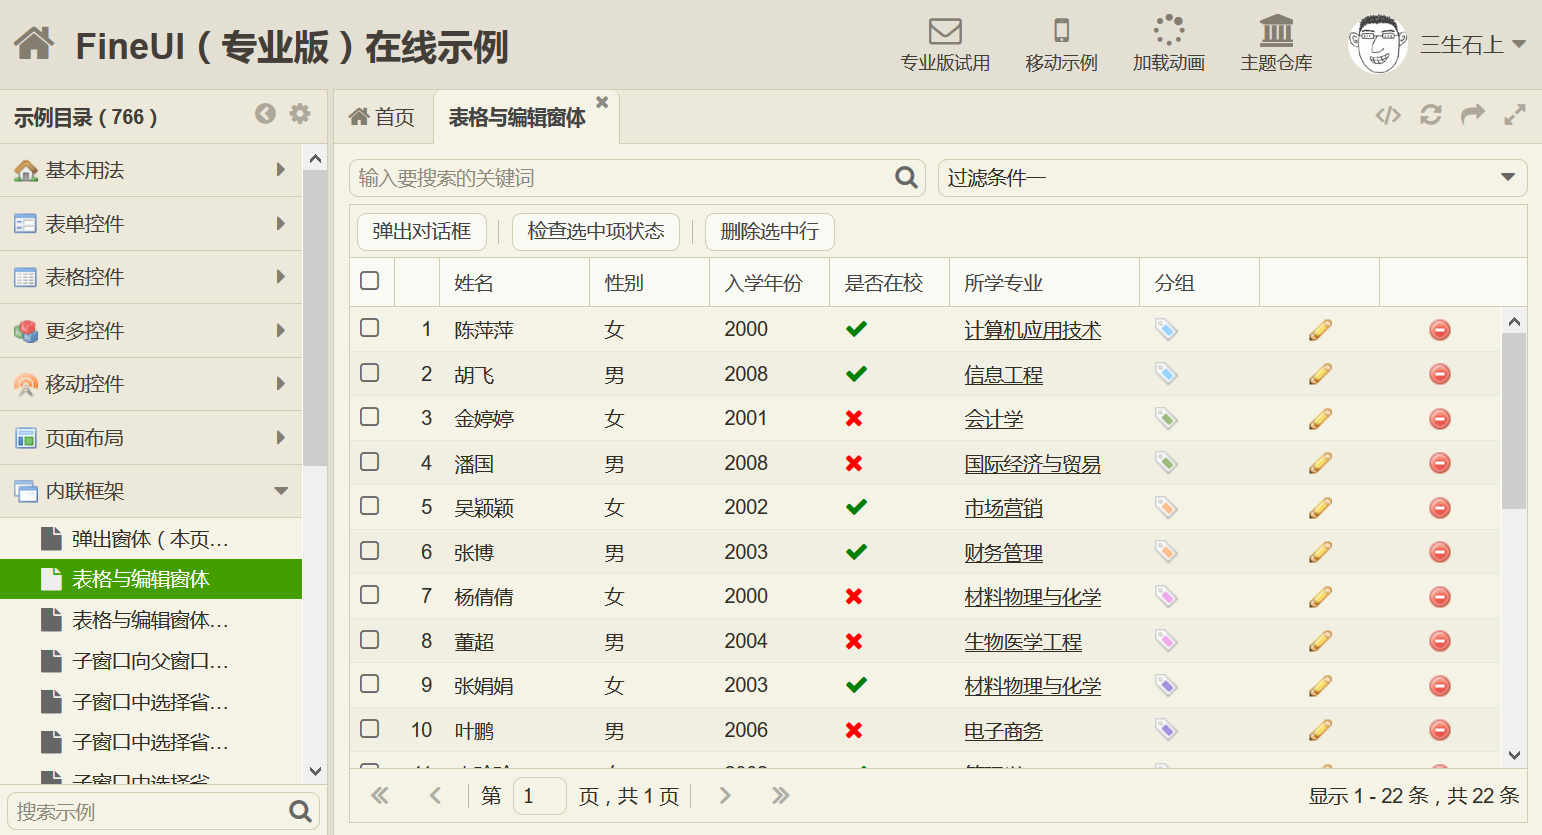1542x835 pixels.
Task: Click the pencil edit icon for 陈萍萍
Action: [x=1320, y=330]
